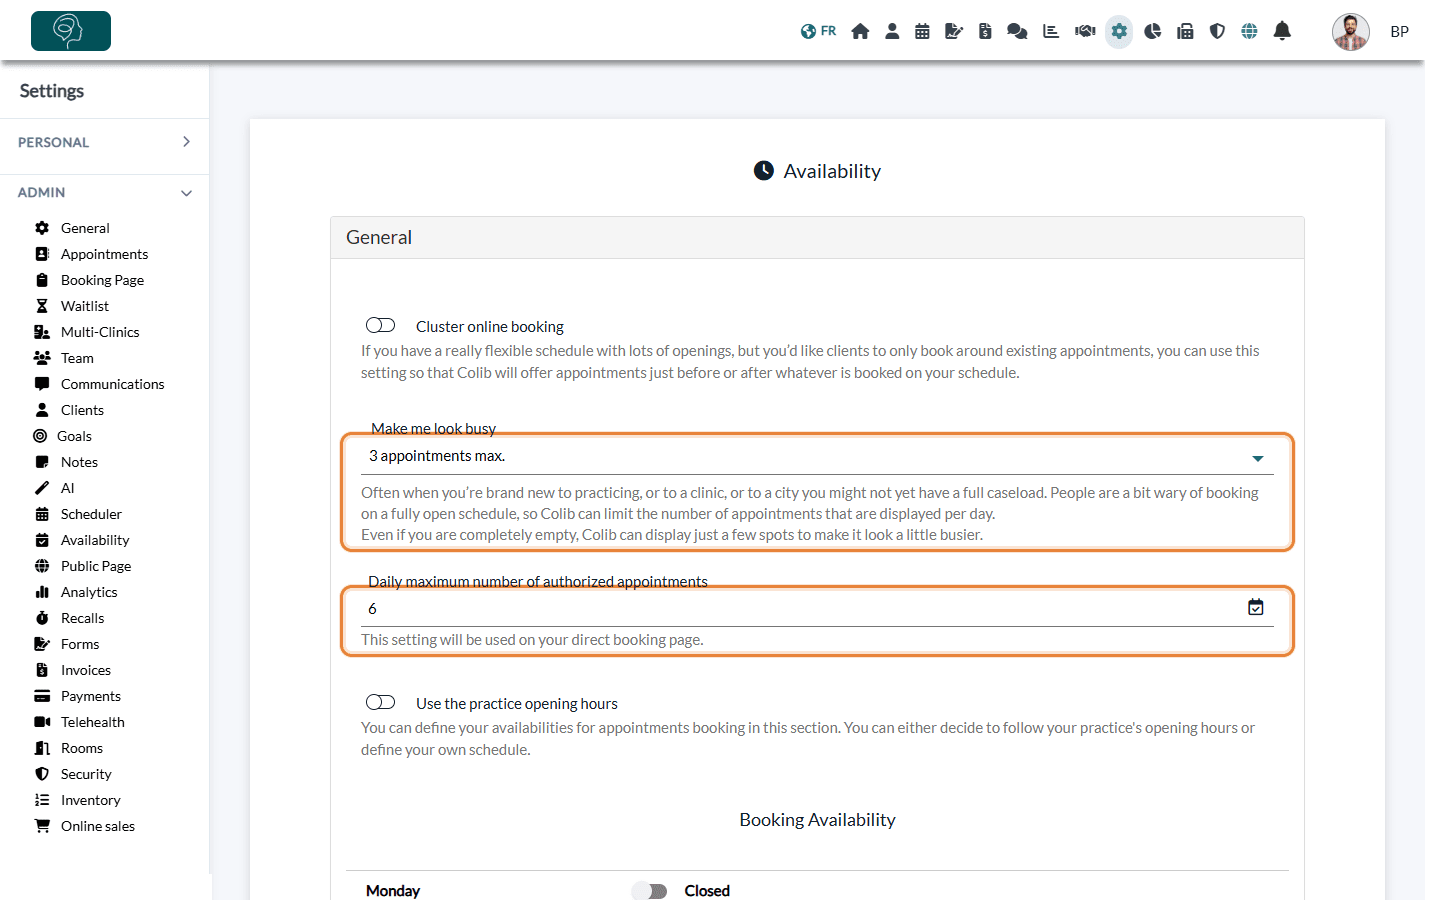Collapse the ADMIN settings section
This screenshot has height=900, width=1440.
pyautogui.click(x=104, y=192)
